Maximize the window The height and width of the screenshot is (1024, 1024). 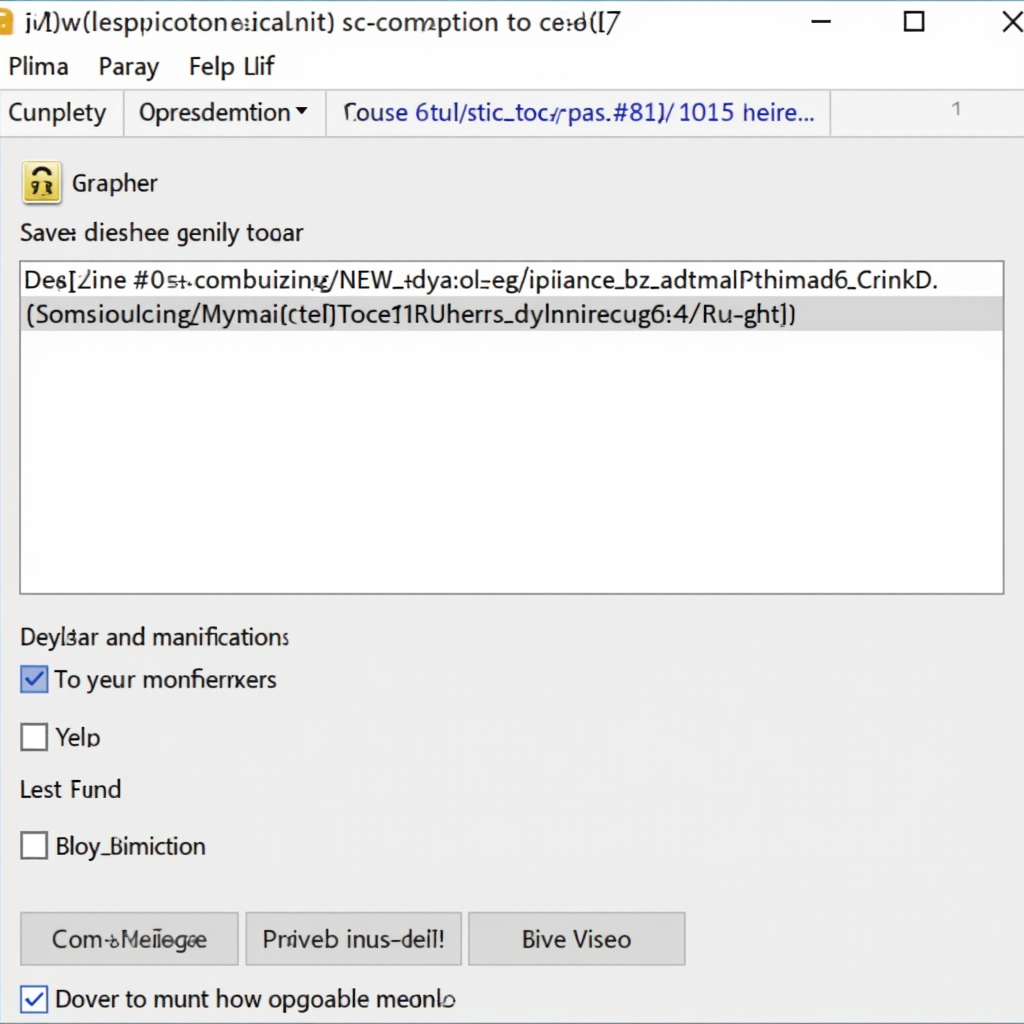(x=913, y=22)
